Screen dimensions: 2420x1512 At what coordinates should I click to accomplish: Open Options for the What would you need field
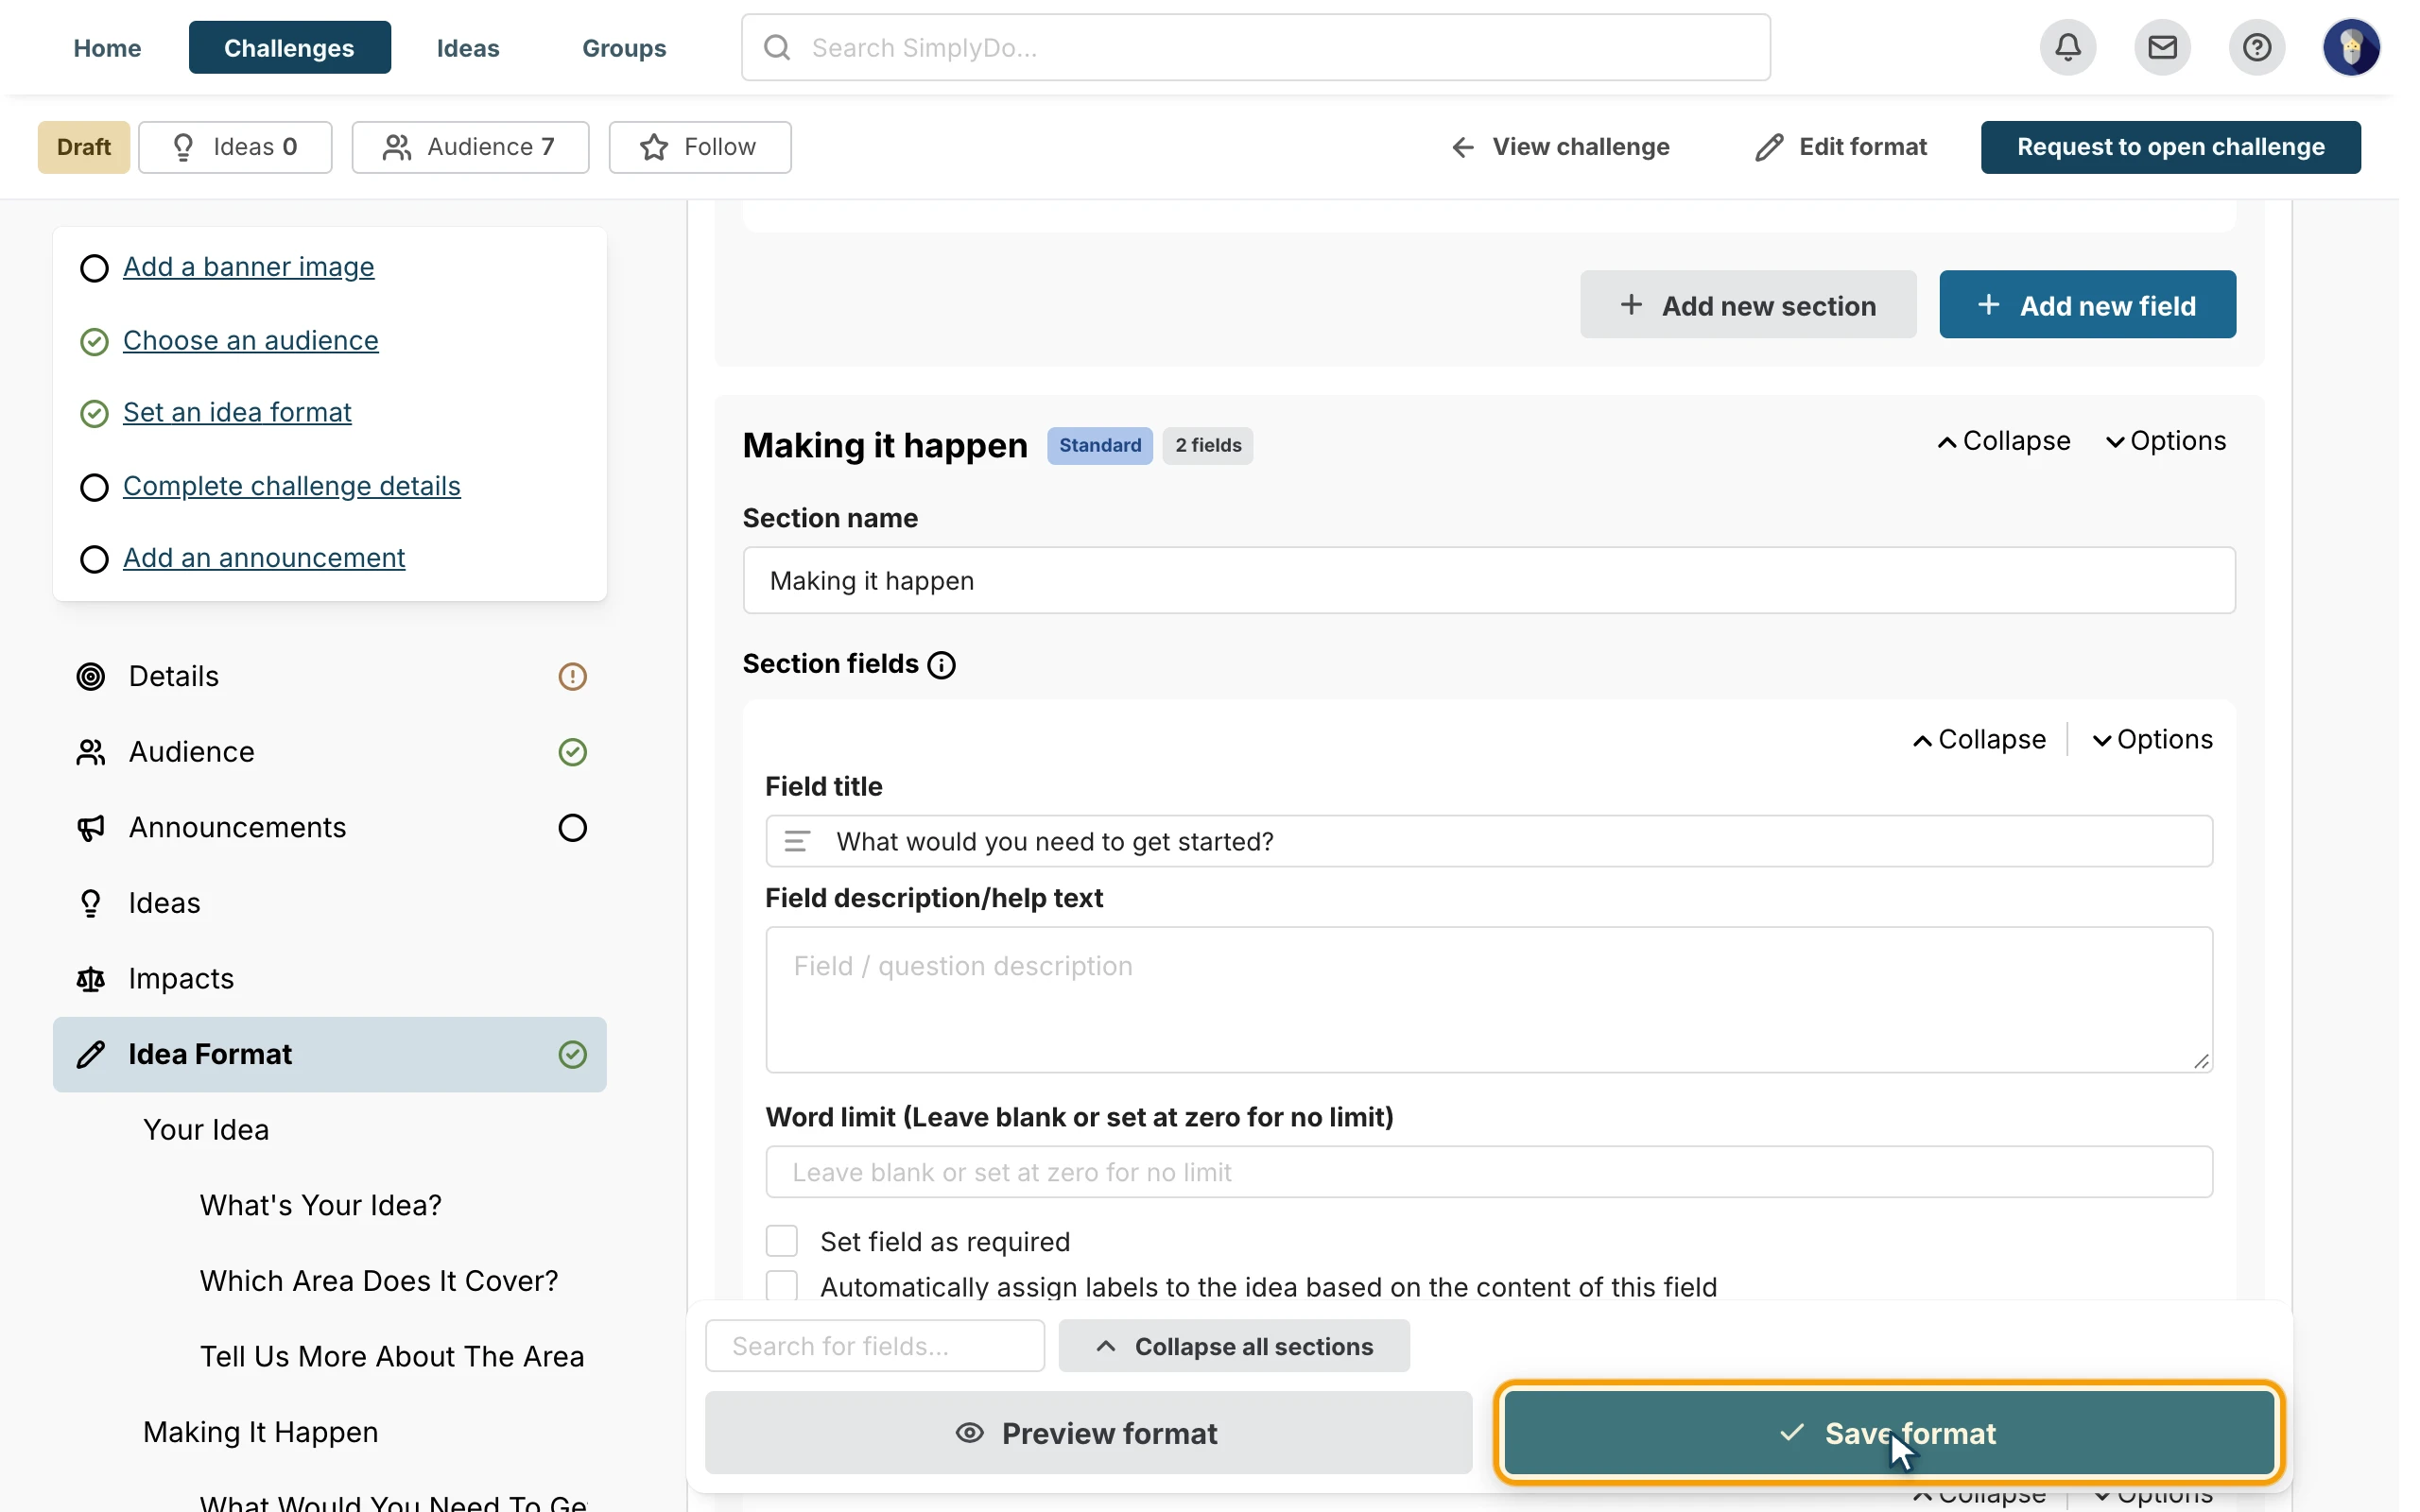pos(2152,740)
